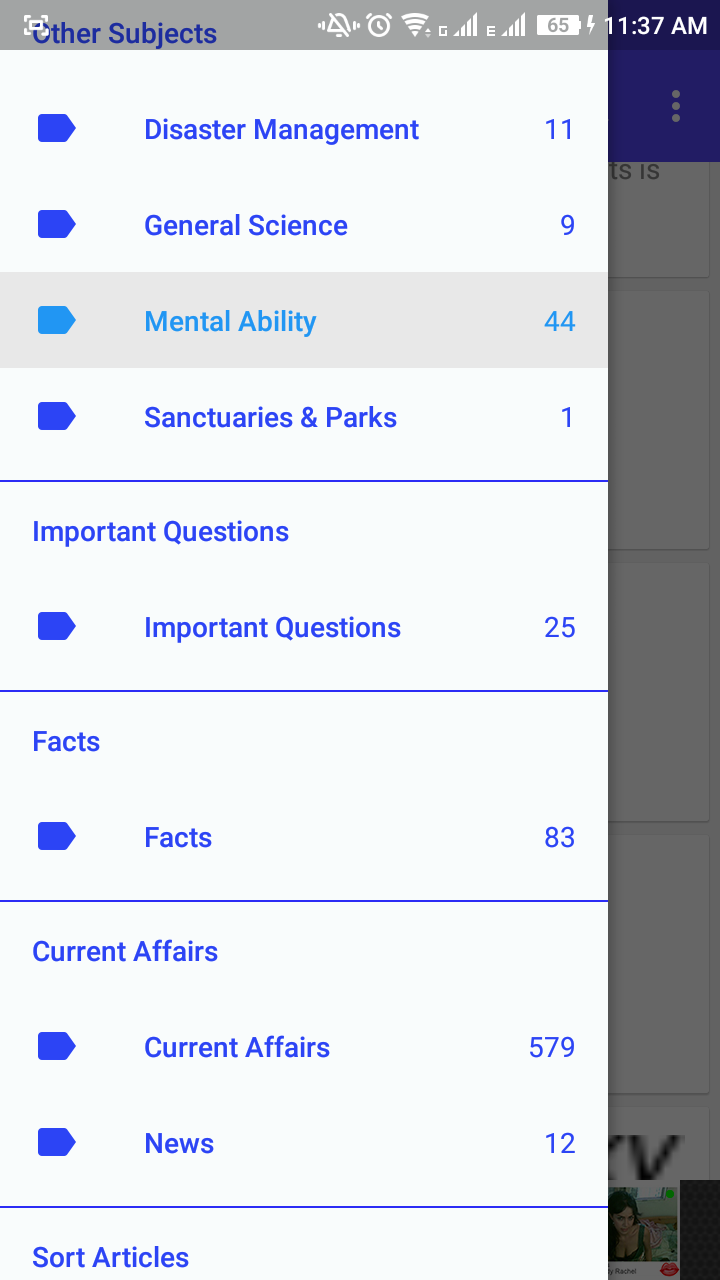Tap the tag icon beside Facts item

coord(56,836)
